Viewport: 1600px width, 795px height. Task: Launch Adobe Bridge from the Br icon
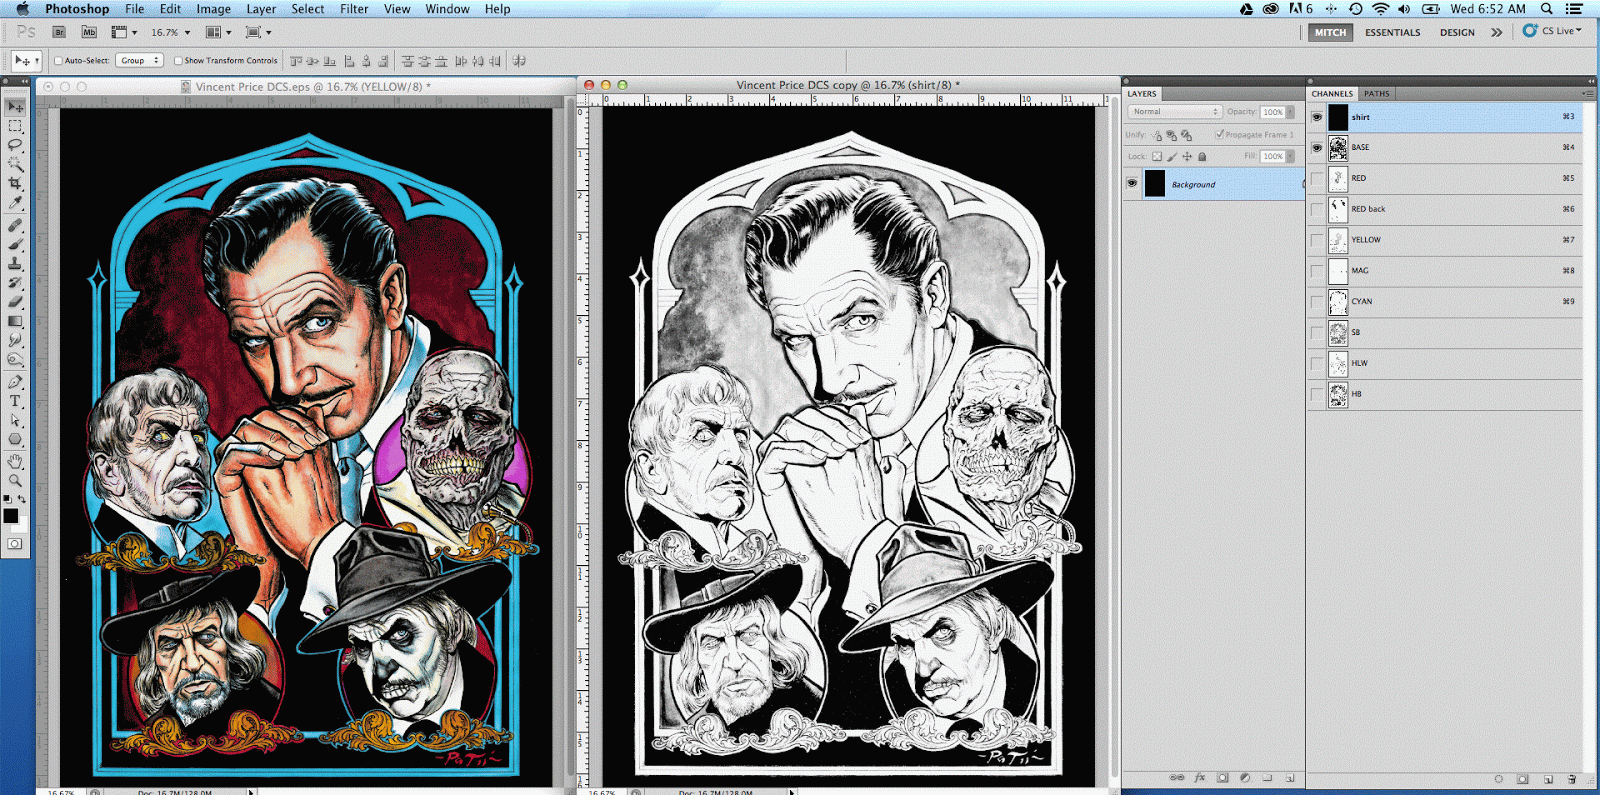pyautogui.click(x=59, y=32)
